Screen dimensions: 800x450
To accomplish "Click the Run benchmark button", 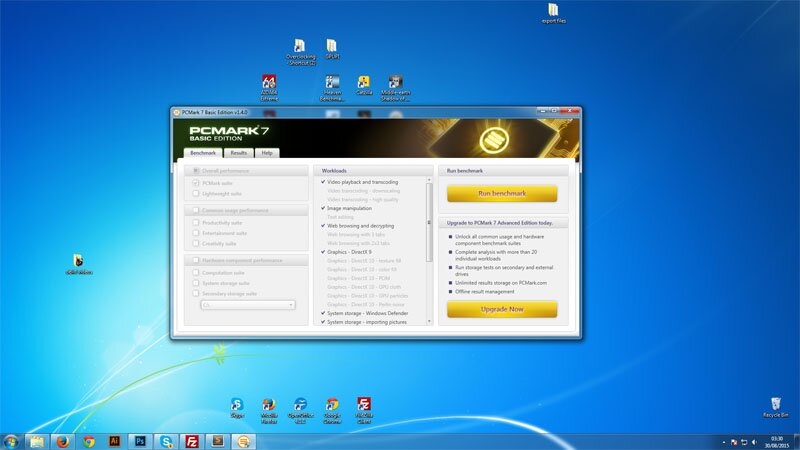I will (x=502, y=193).
